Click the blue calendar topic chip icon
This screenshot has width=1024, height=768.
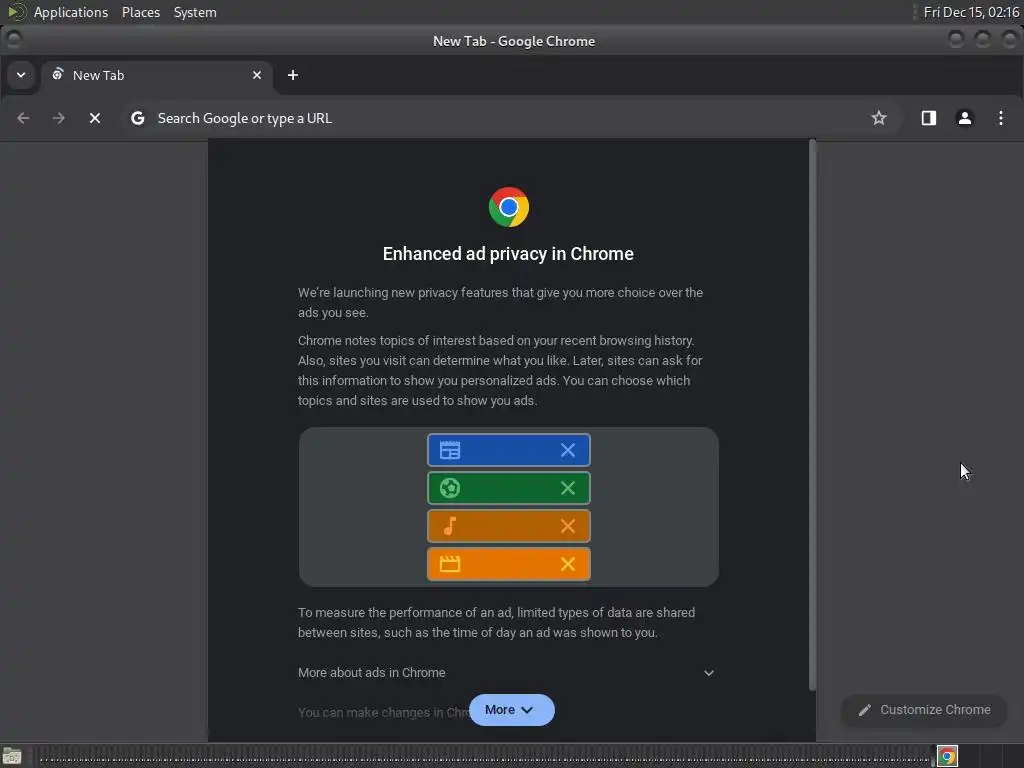pos(450,450)
